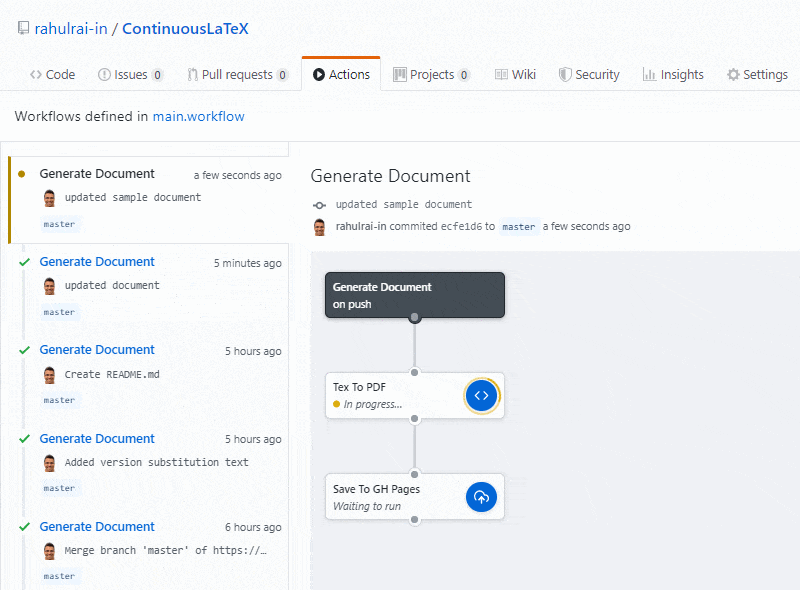Open the run from 5 minutes ago

(97, 262)
